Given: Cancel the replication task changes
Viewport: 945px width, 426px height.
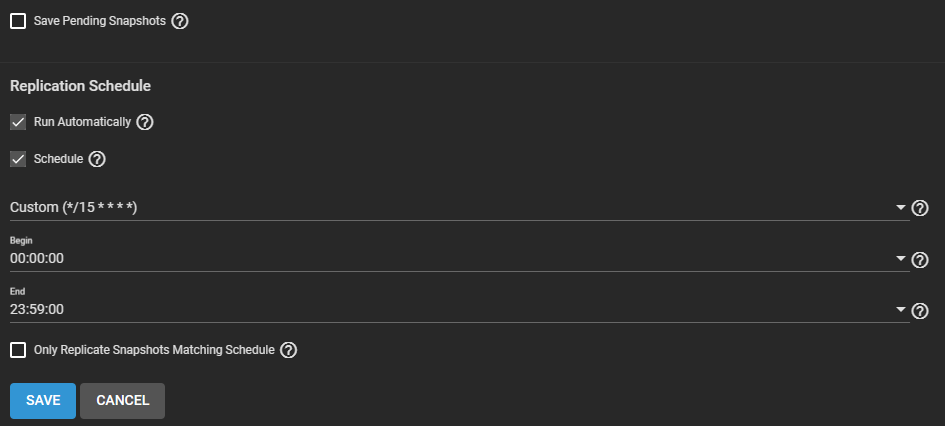Looking at the screenshot, I should (122, 400).
